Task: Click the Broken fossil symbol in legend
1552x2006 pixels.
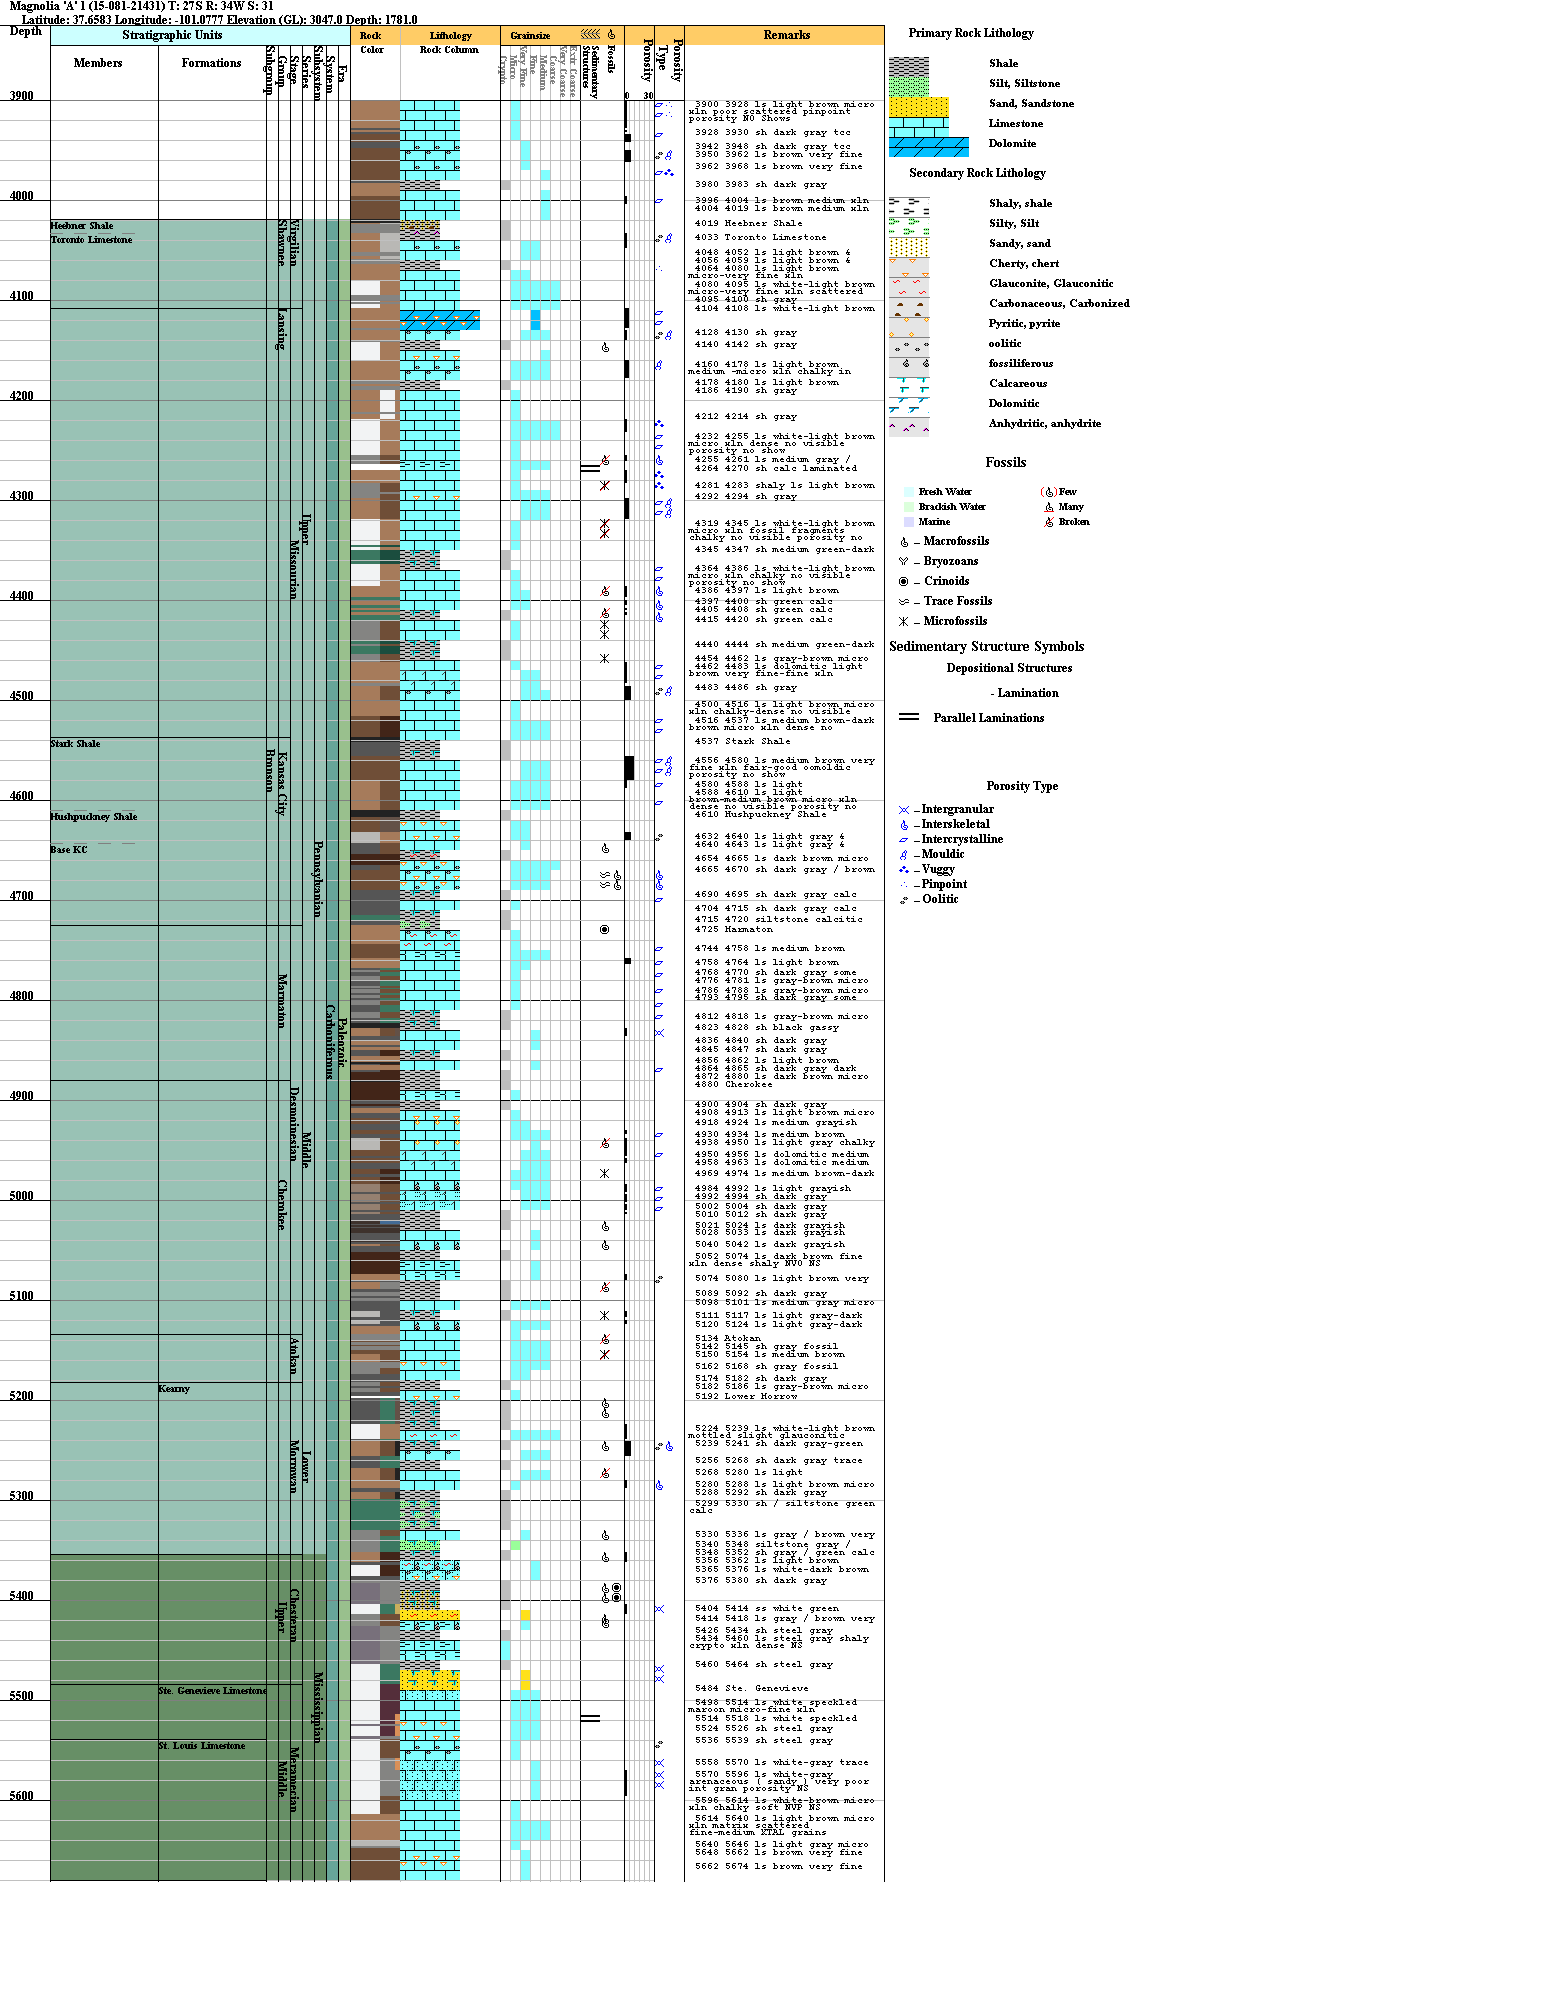Action: (1048, 522)
